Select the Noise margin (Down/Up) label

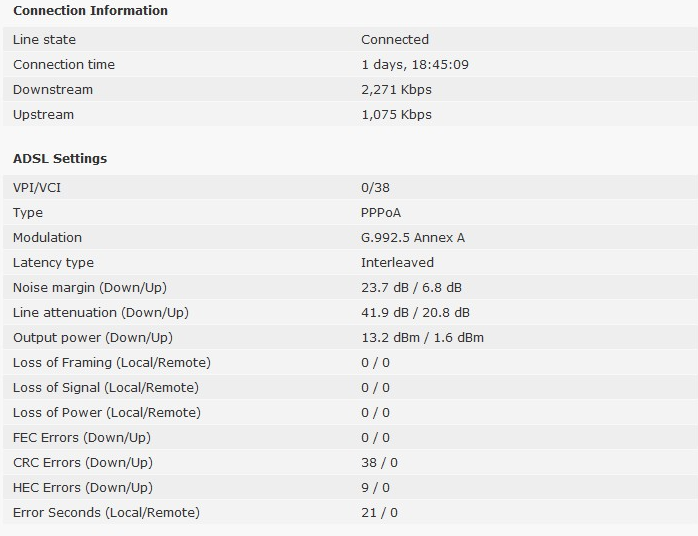[x=92, y=288]
